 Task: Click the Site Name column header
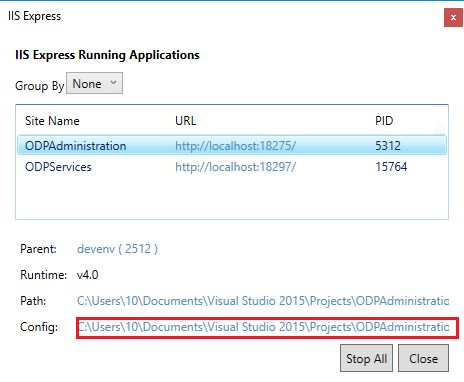click(x=52, y=121)
